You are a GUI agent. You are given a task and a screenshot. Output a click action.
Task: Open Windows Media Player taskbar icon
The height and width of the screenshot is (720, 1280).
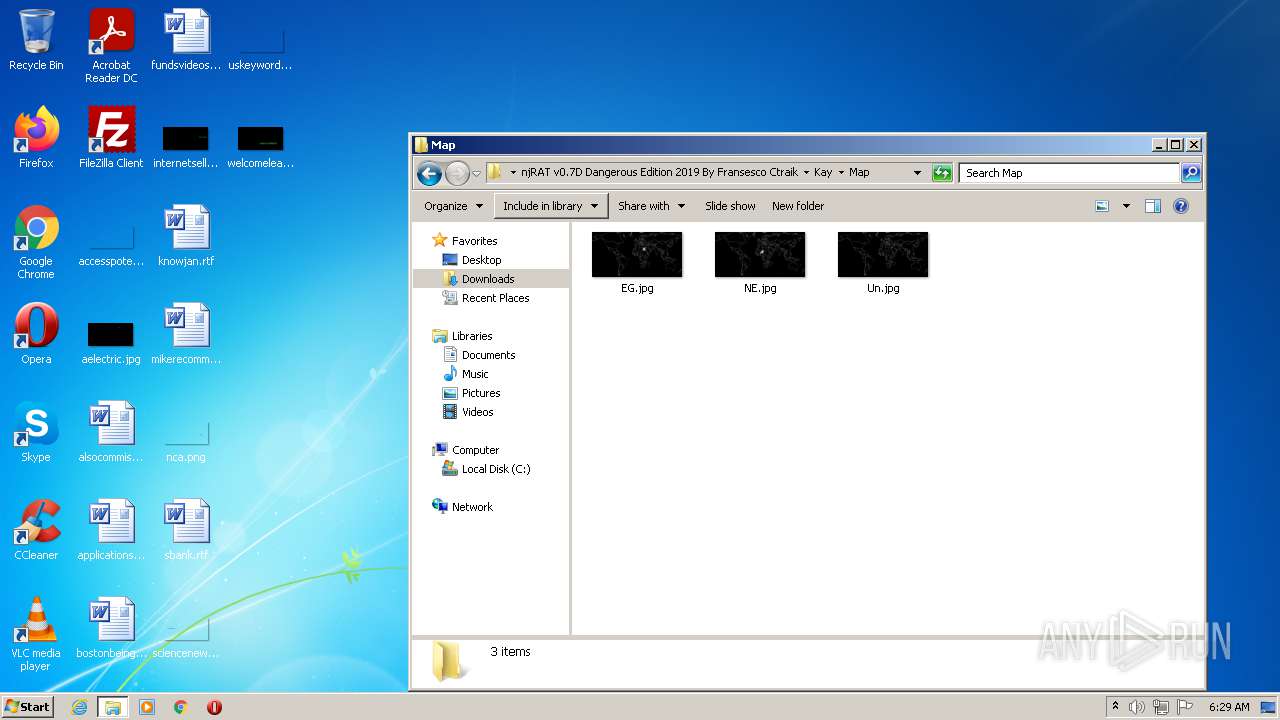click(x=147, y=707)
